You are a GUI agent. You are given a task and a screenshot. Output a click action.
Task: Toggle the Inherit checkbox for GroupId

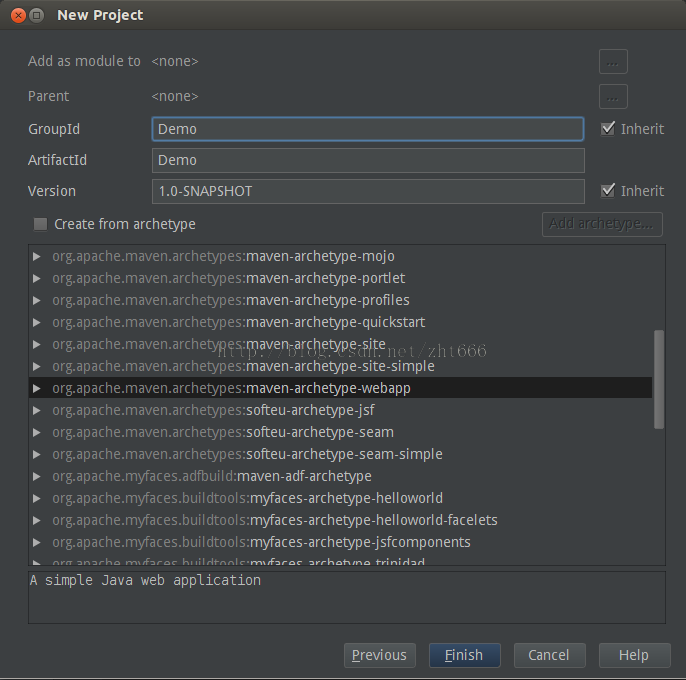608,129
